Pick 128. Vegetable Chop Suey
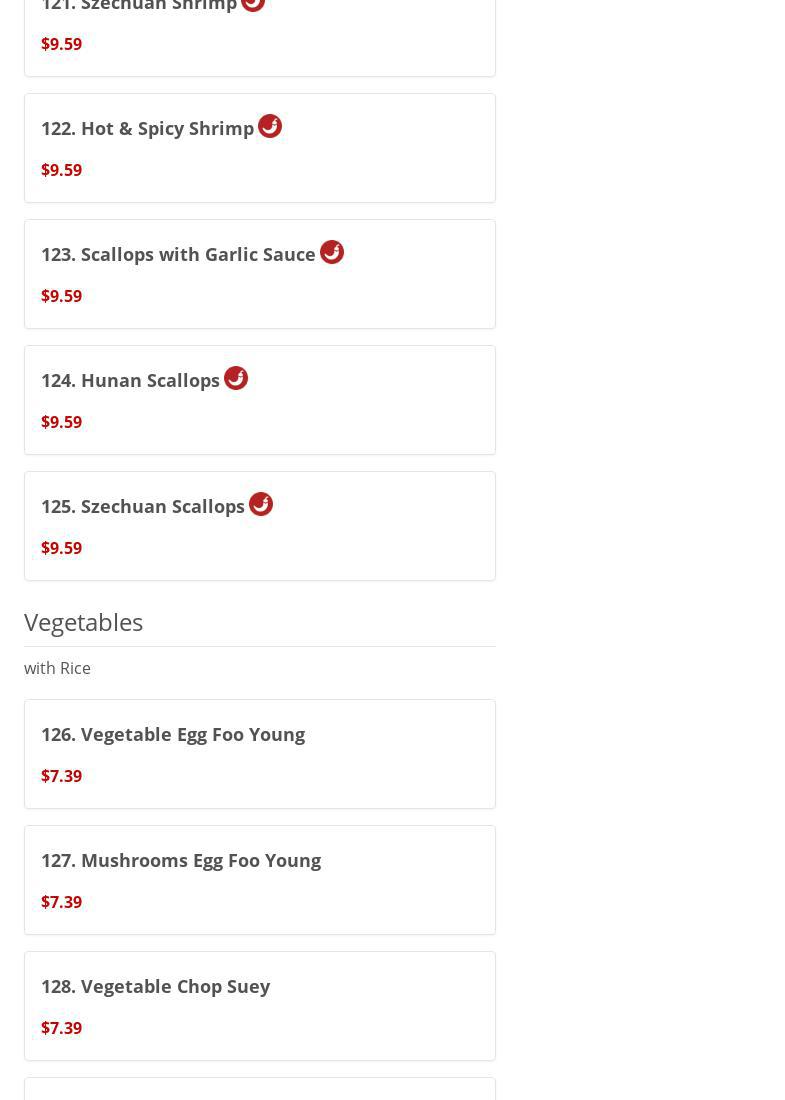 pyautogui.click(x=155, y=987)
